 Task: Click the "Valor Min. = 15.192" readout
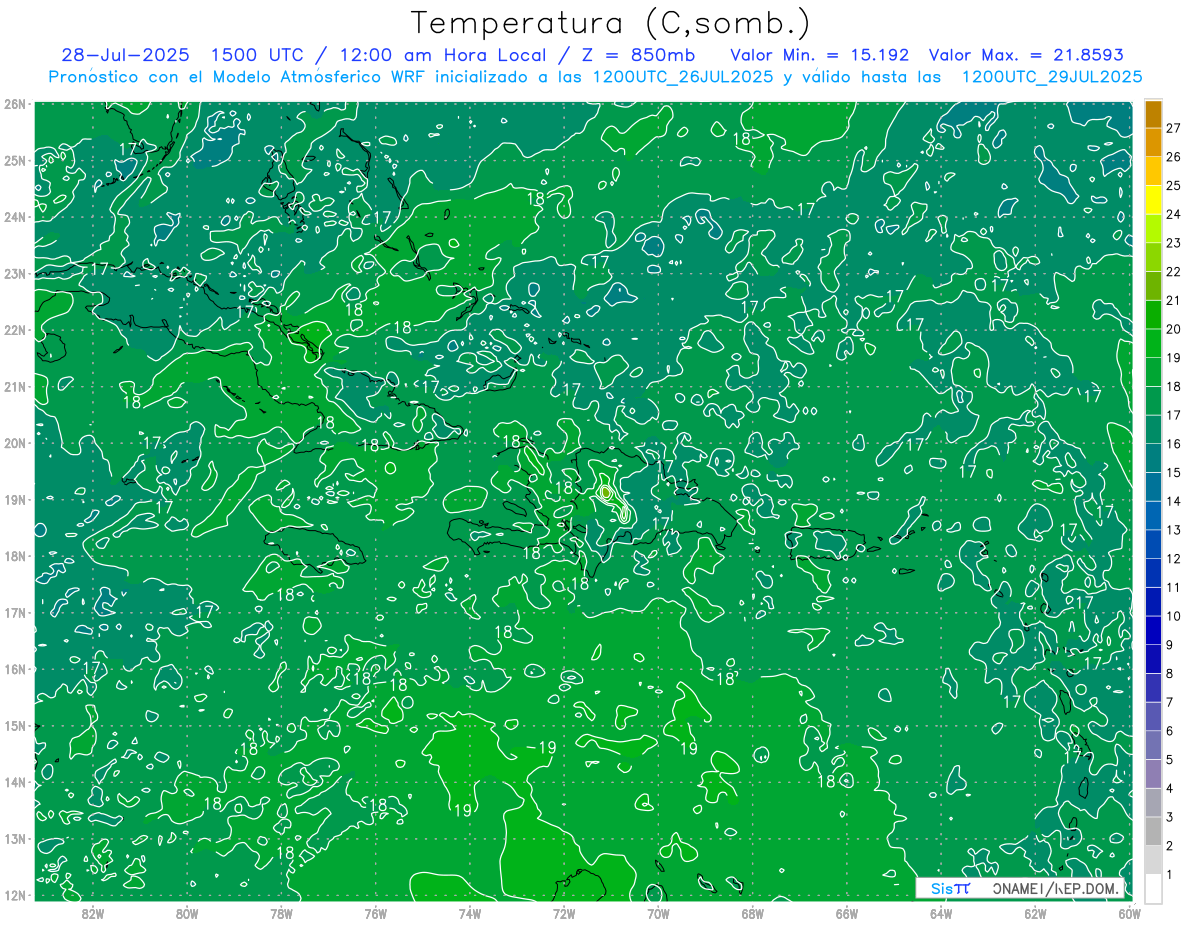pos(820,55)
